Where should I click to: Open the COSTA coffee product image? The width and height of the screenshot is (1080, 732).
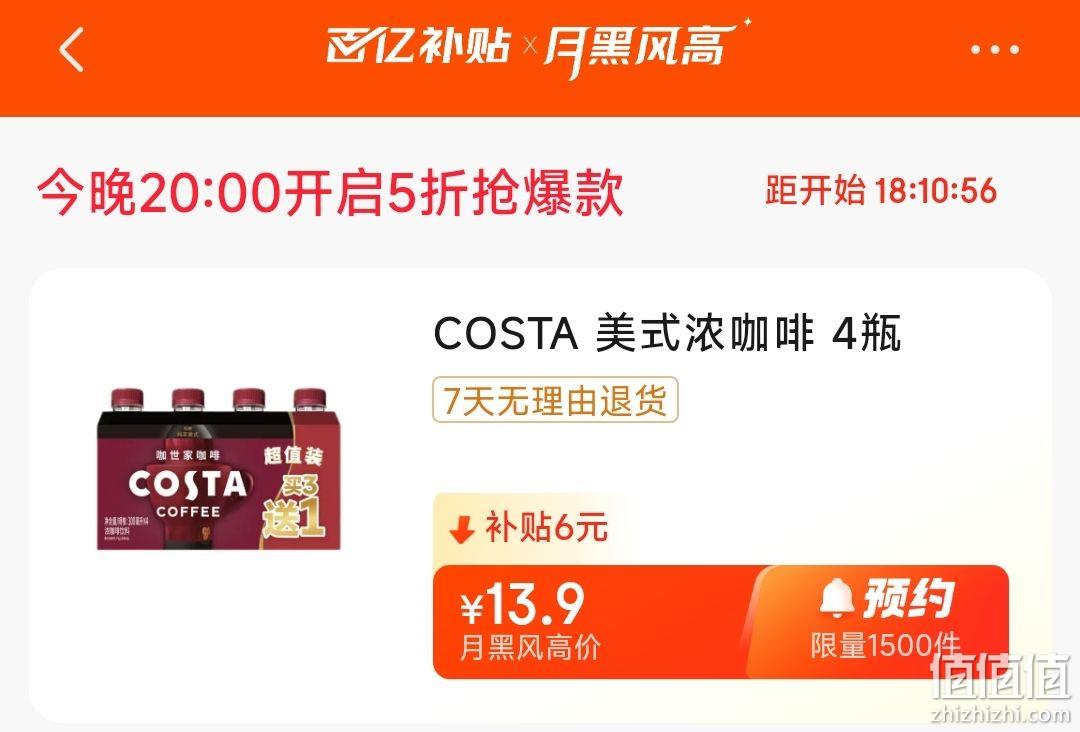[218, 468]
